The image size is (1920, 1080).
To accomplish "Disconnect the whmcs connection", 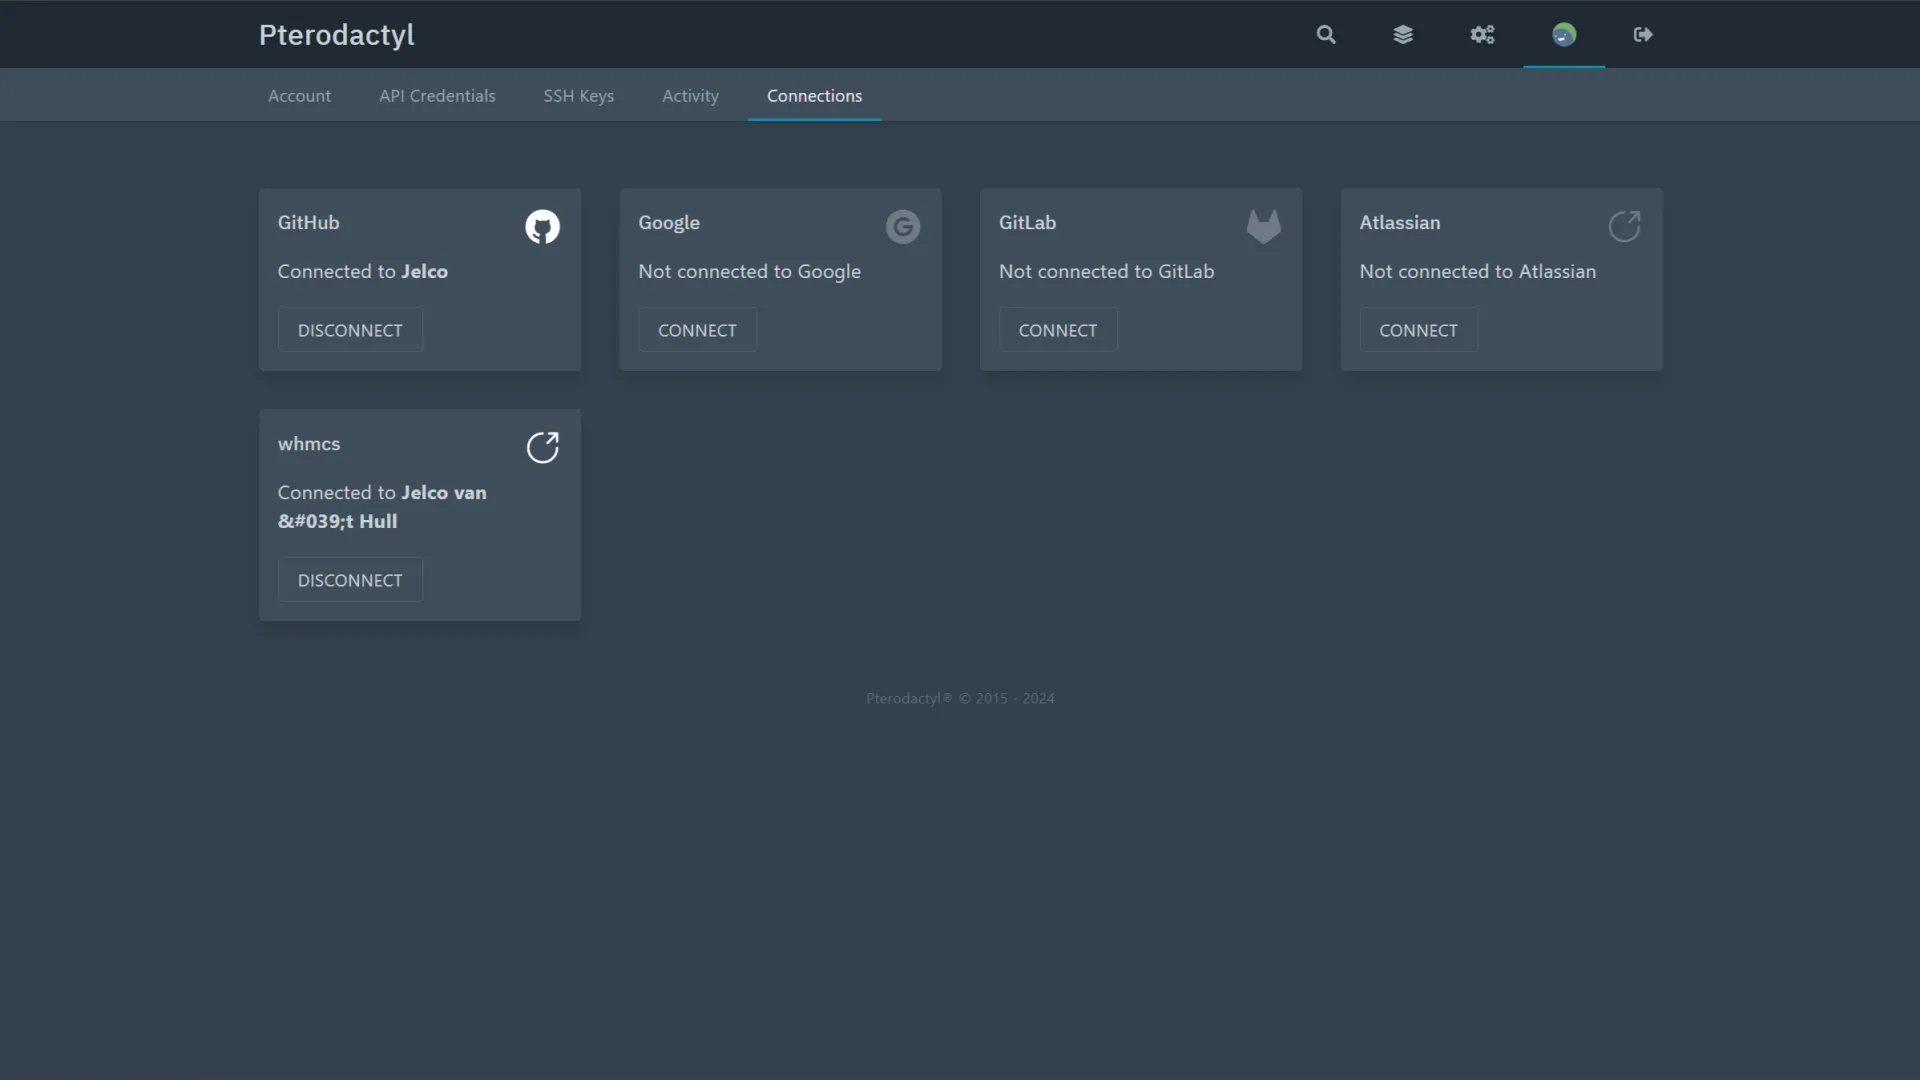I will [350, 579].
